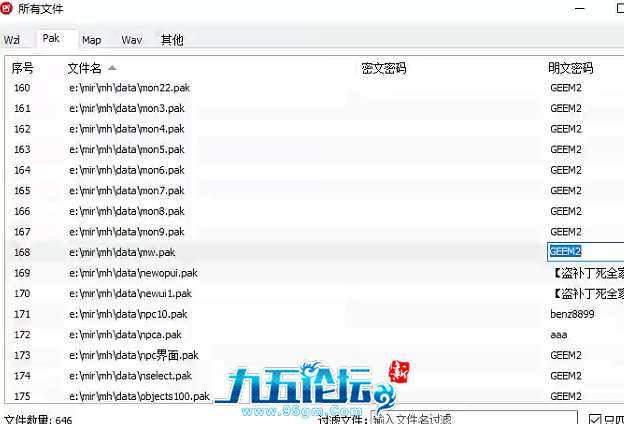624x424 pixels.
Task: Go to the 其他 tab
Action: click(x=172, y=40)
